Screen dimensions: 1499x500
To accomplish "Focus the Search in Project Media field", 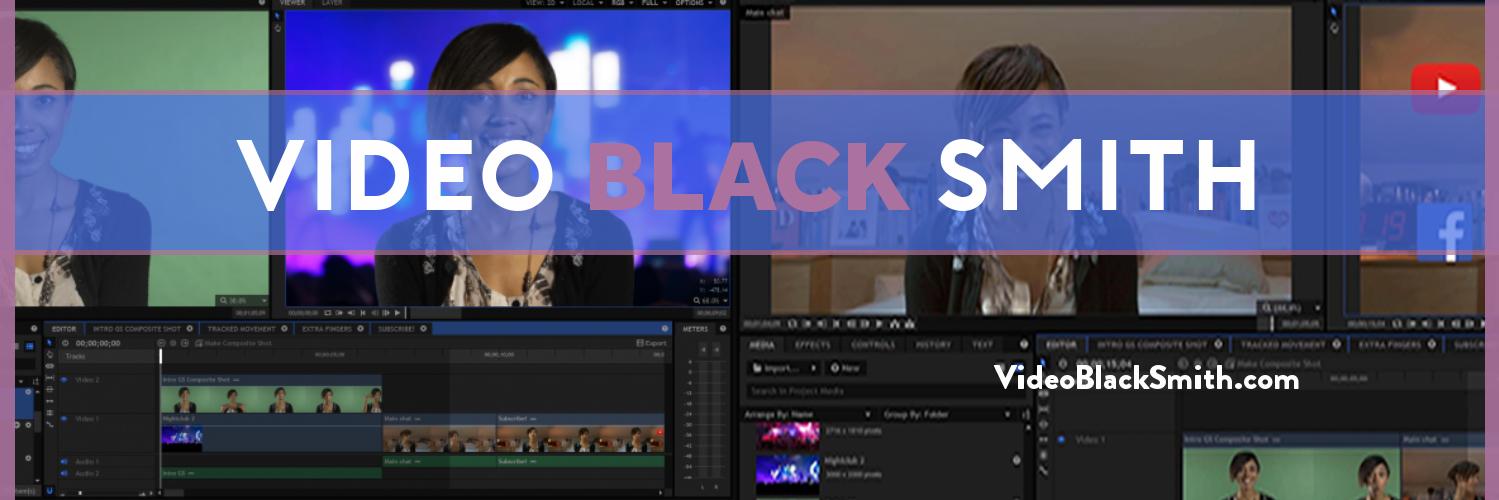I will click(x=884, y=391).
